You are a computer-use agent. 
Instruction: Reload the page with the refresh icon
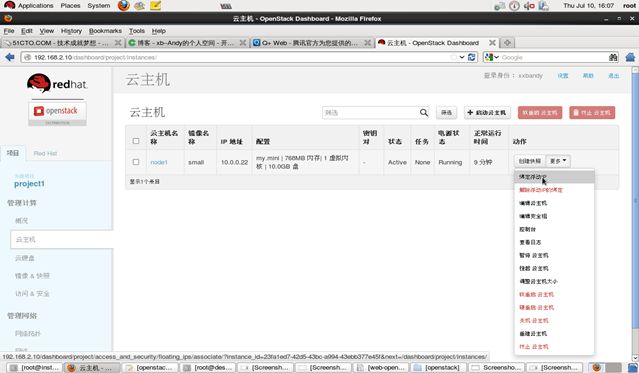coord(472,57)
